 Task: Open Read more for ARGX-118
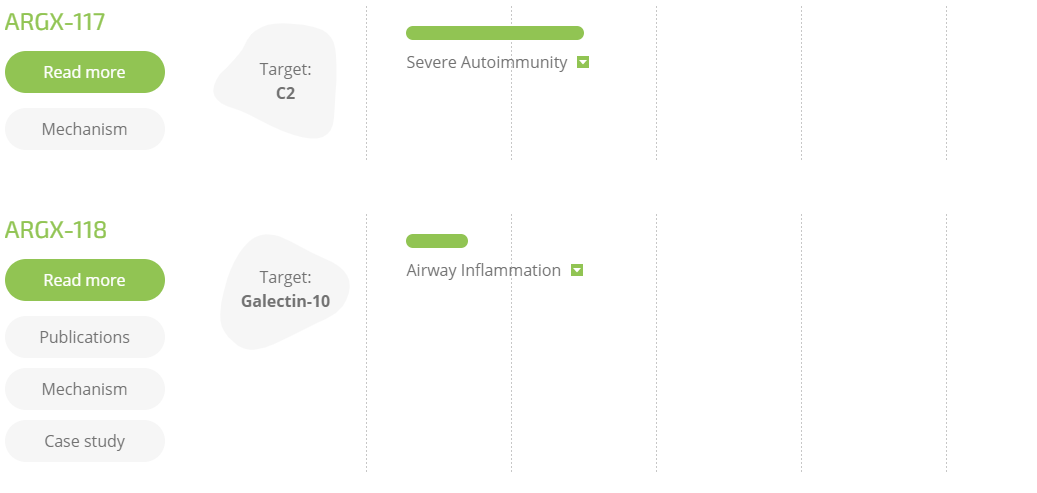tap(85, 280)
